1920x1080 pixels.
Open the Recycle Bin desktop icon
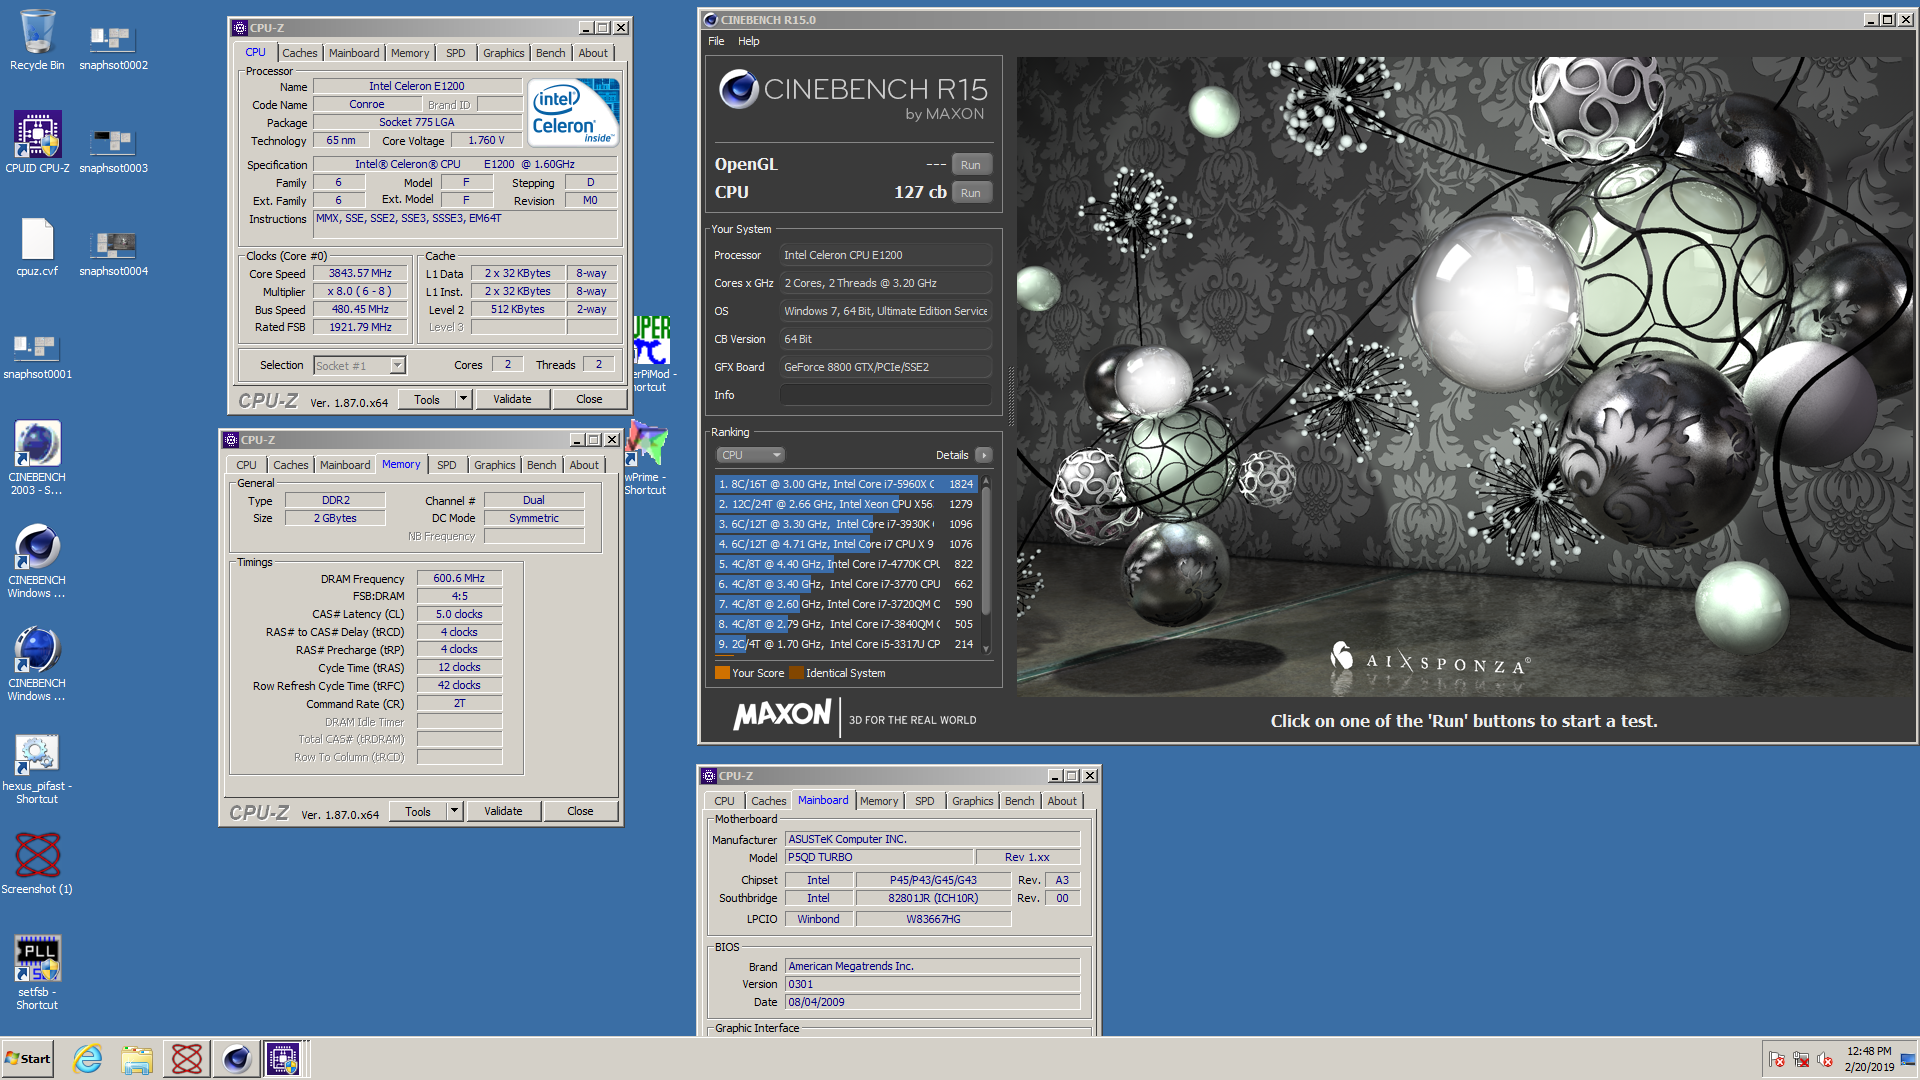tap(37, 40)
